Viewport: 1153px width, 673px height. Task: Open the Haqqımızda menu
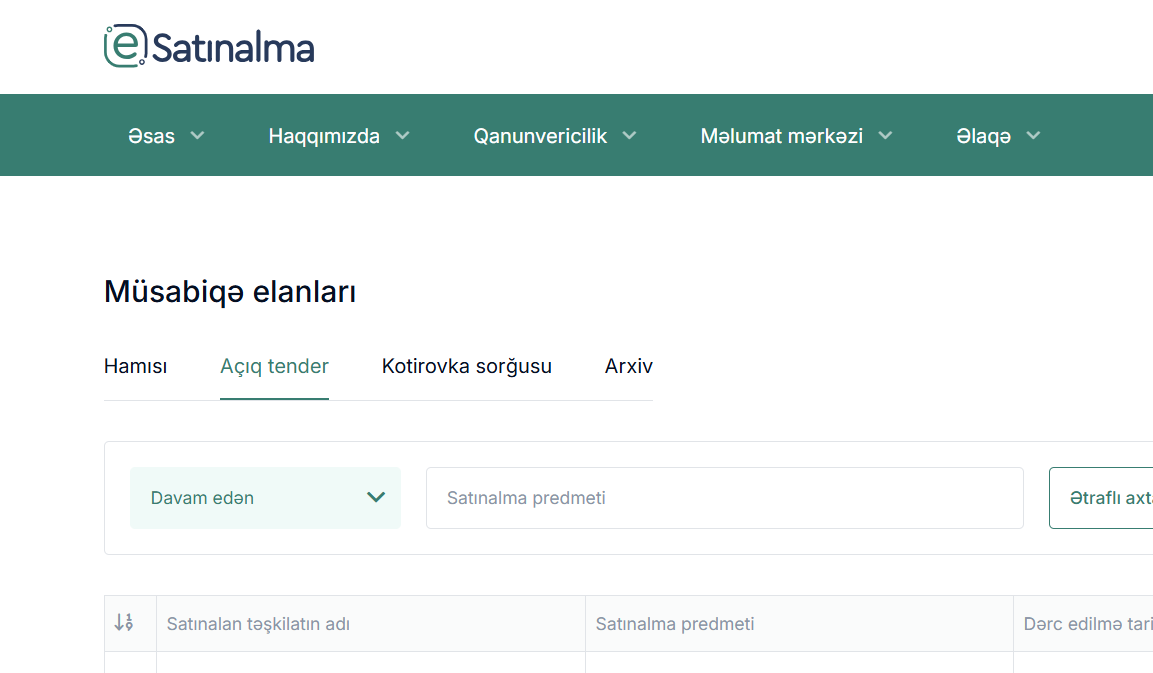324,136
